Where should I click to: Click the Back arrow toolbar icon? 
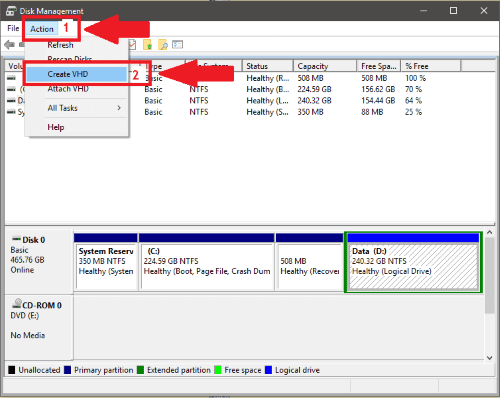point(9,44)
